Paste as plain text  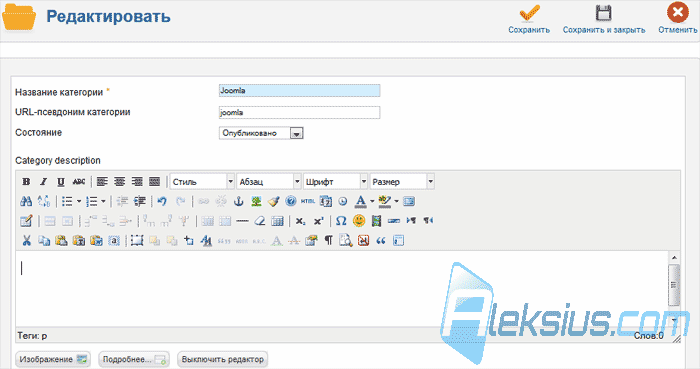pos(79,241)
